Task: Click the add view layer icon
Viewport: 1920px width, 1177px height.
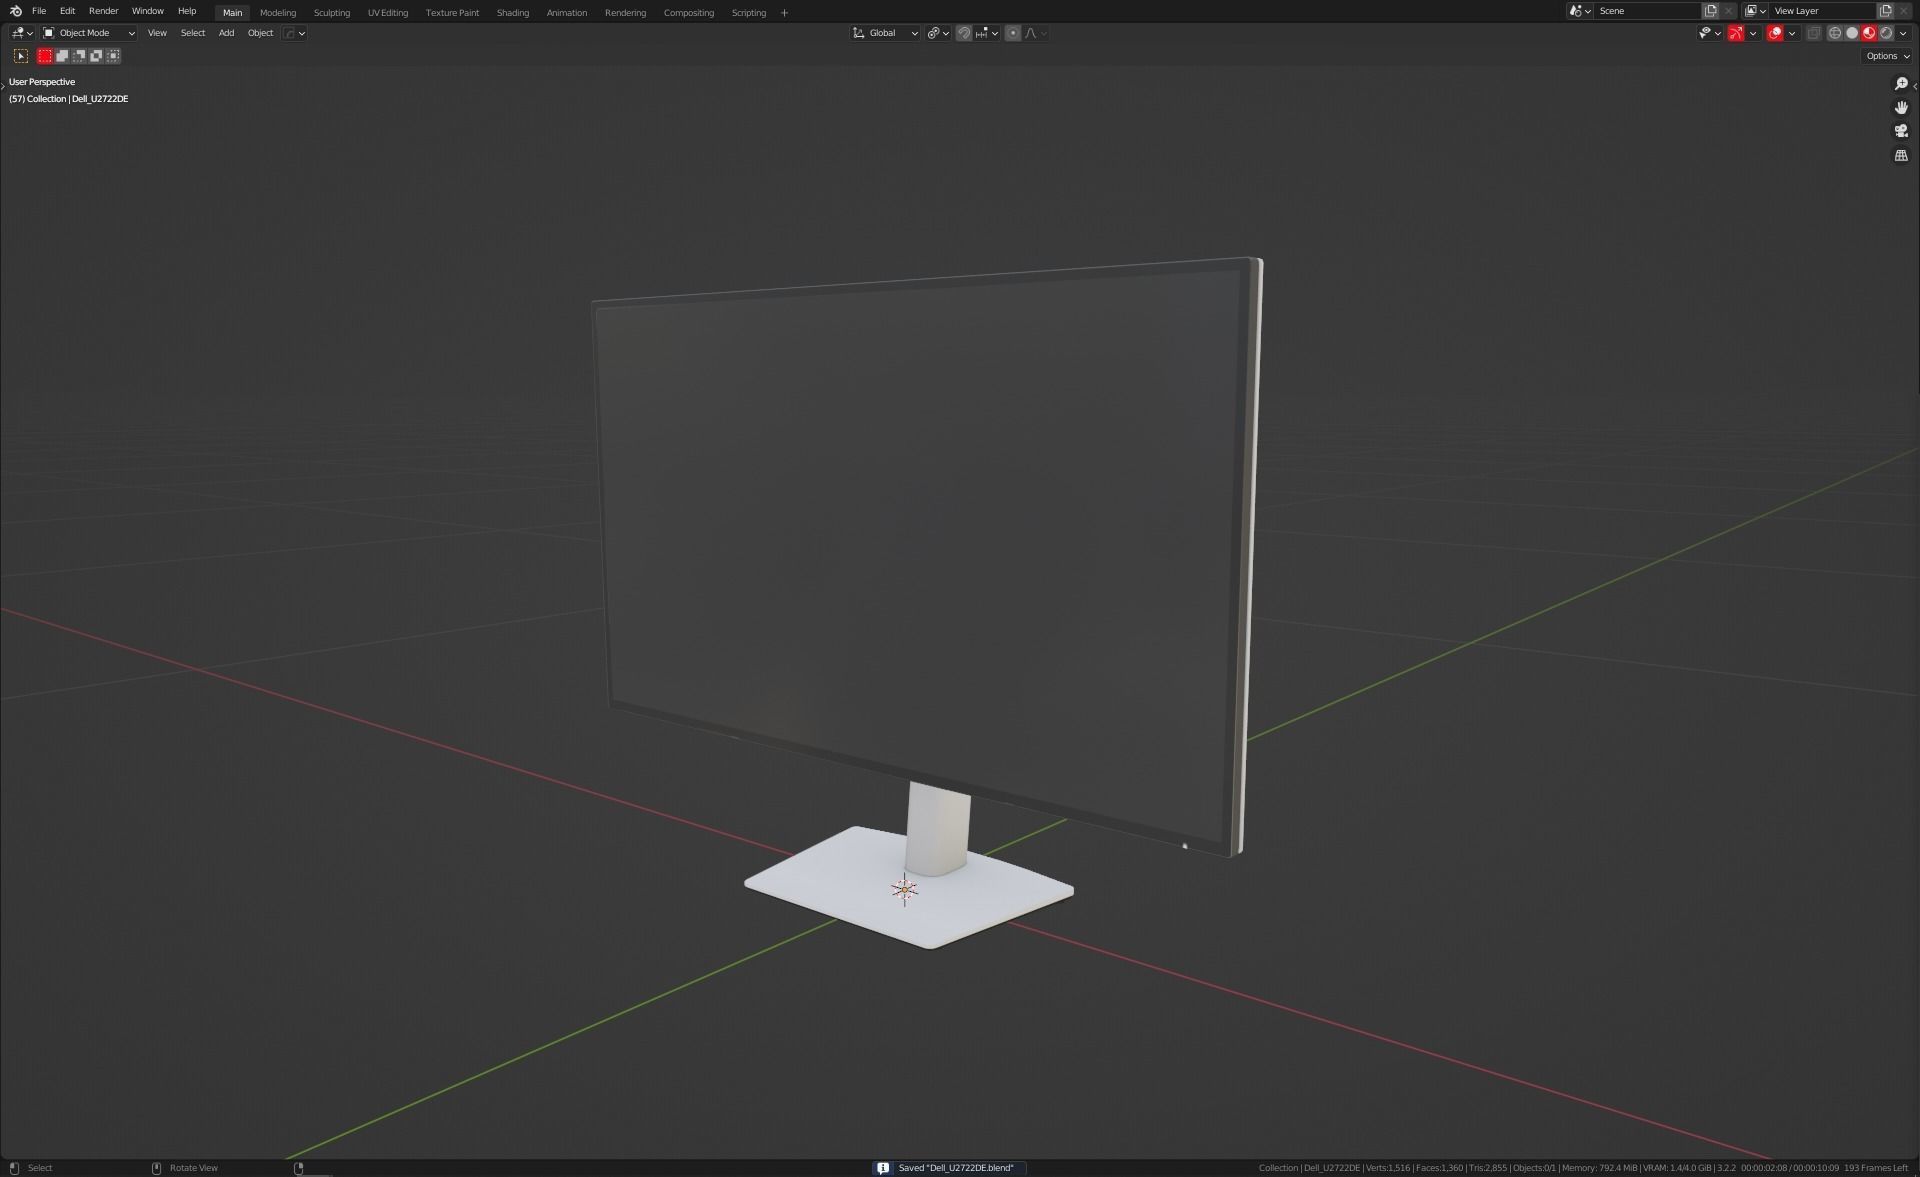Action: (1885, 11)
